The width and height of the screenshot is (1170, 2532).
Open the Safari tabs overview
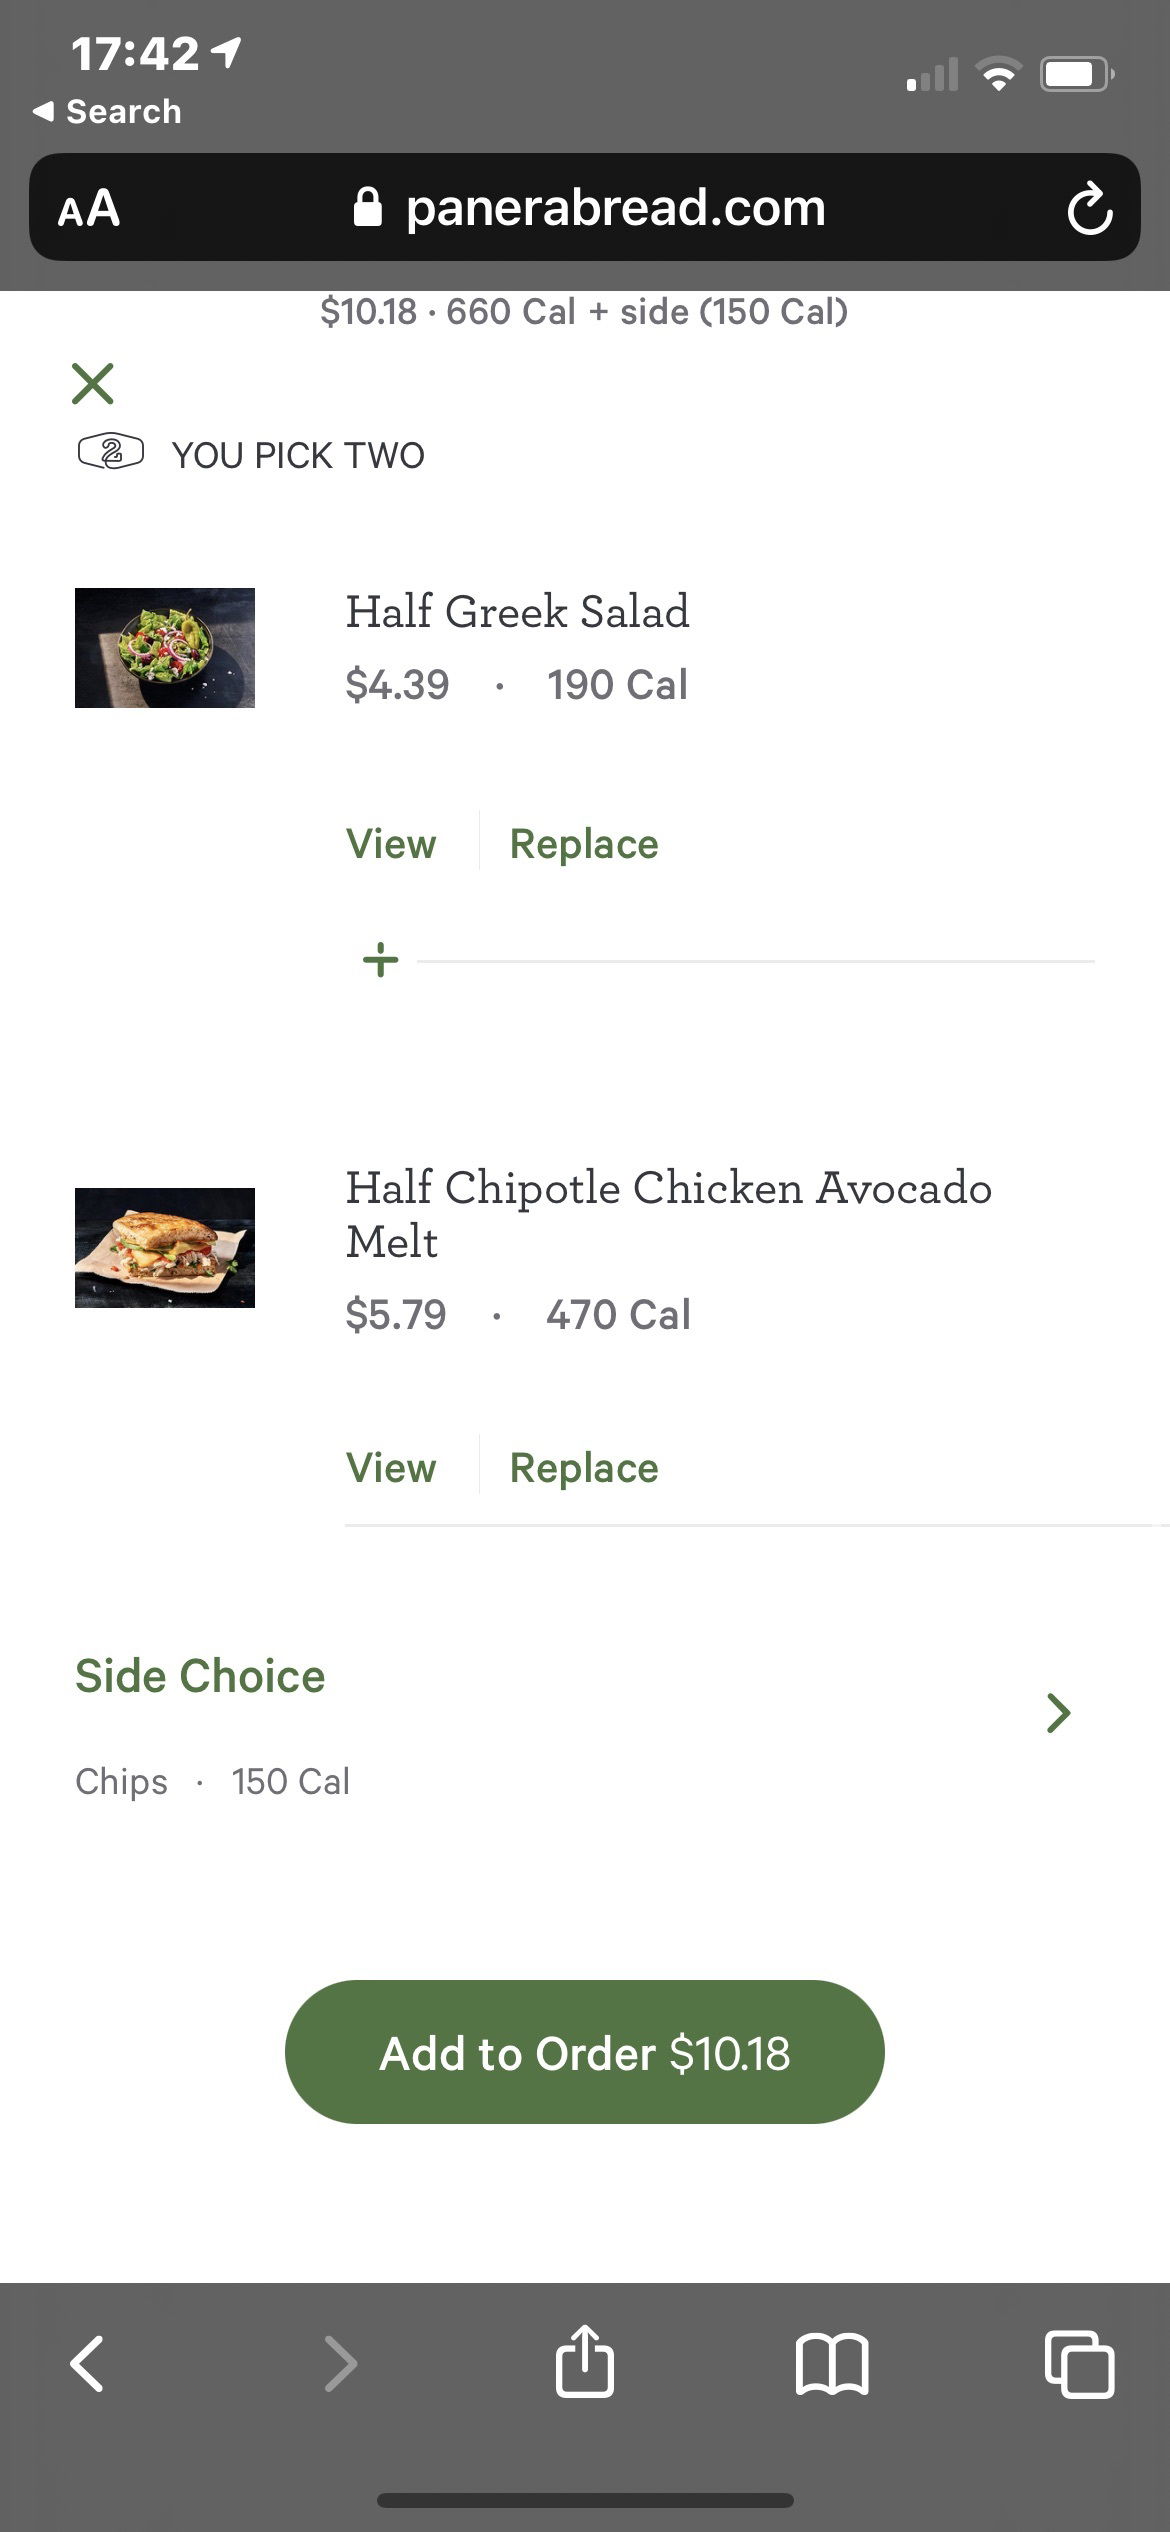click(x=1079, y=2364)
